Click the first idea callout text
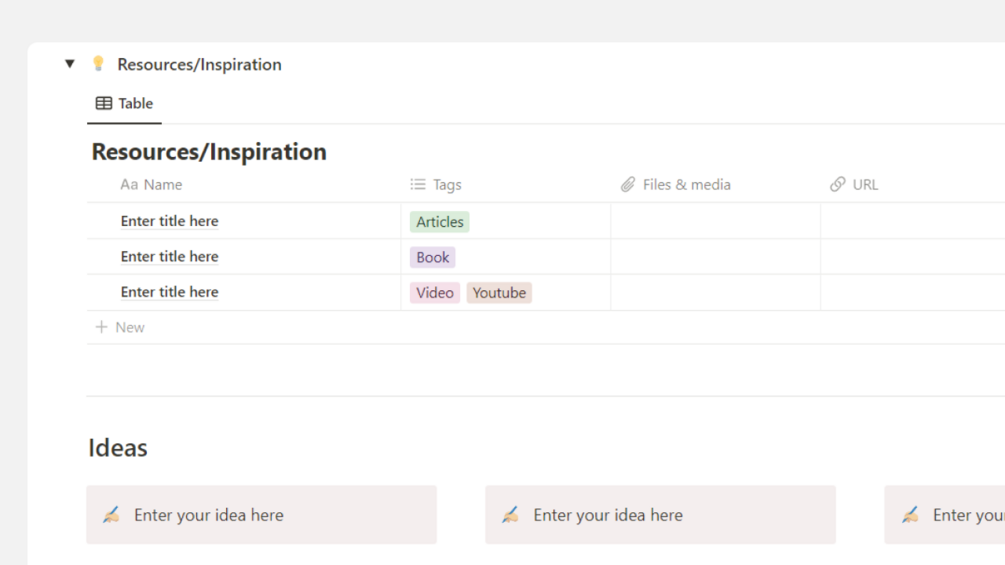This screenshot has height=565, width=1005. tap(209, 515)
